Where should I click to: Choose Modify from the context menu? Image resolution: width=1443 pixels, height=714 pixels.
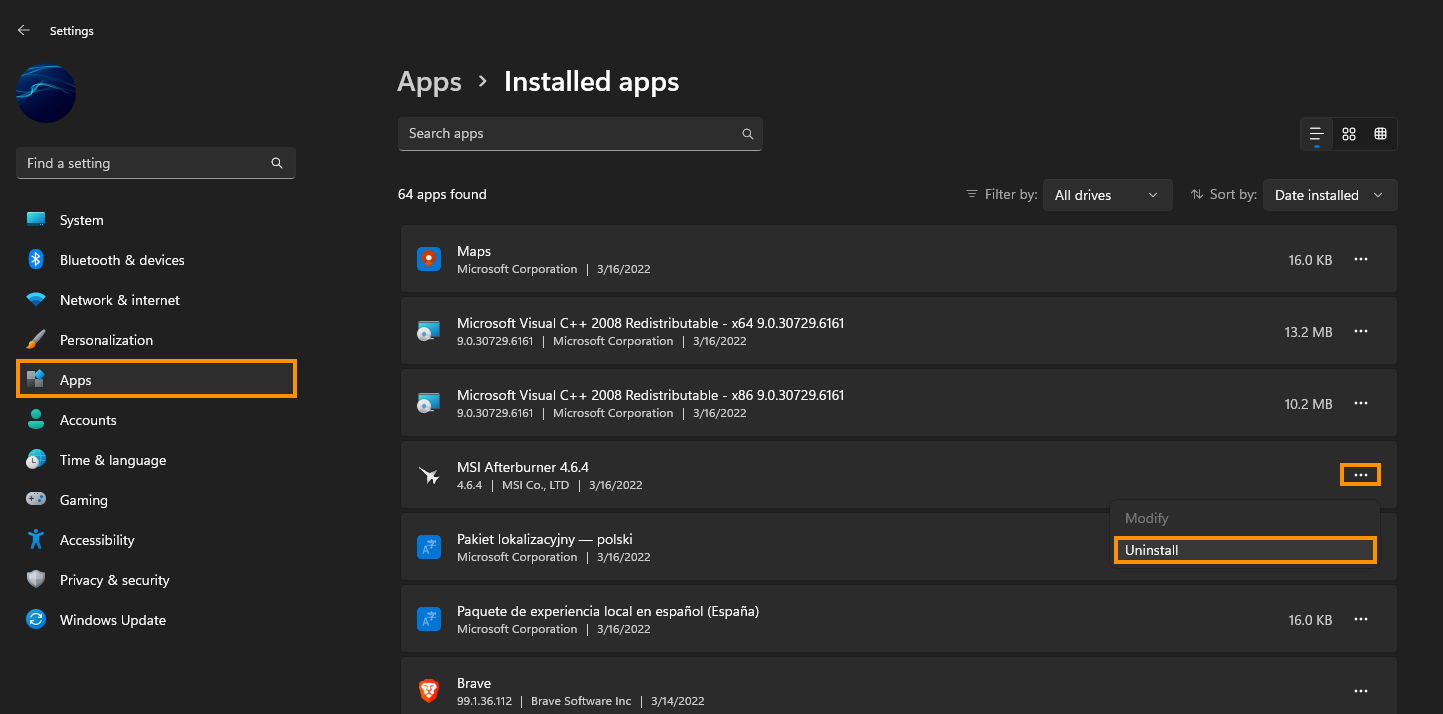[x=1245, y=518]
